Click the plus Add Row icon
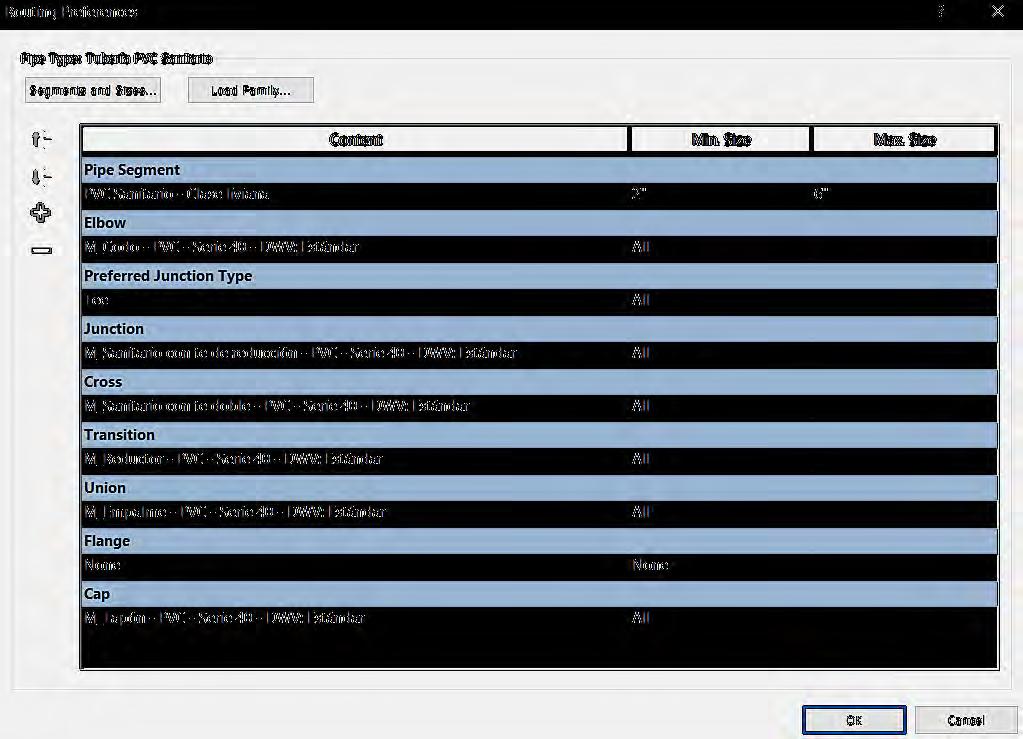The image size is (1023, 739). coord(40,213)
